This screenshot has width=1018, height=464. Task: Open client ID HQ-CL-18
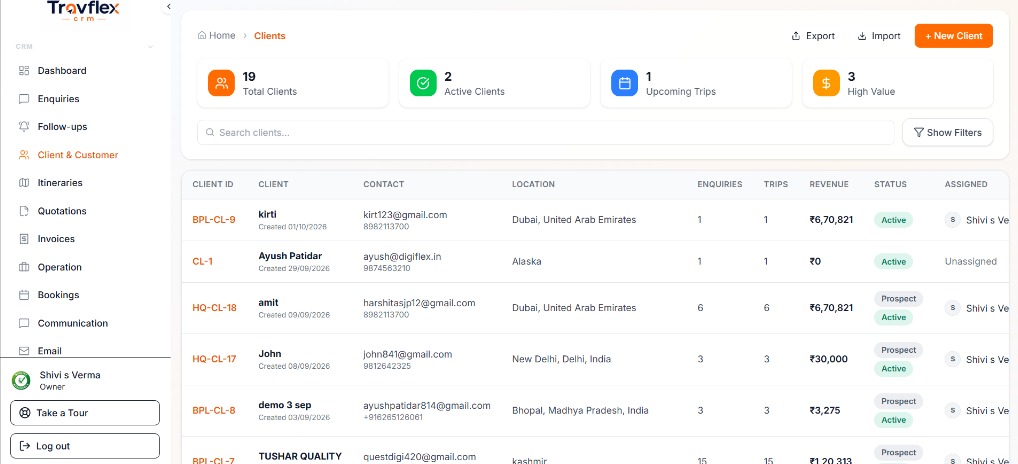coord(214,308)
